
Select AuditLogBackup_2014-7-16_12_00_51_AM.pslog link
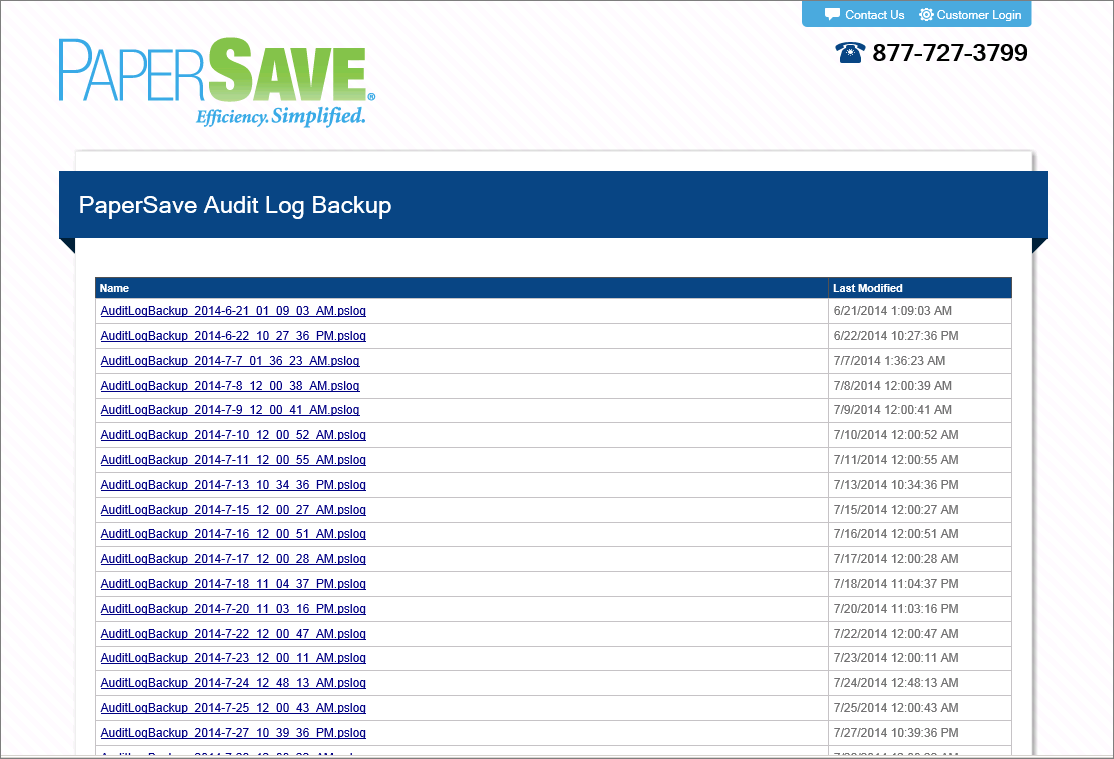(233, 533)
